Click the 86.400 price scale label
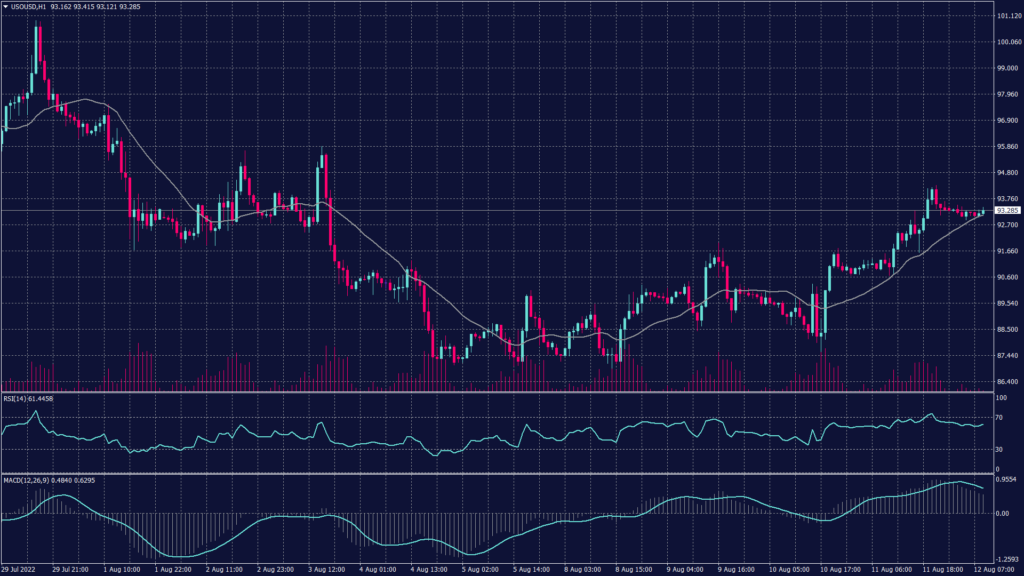 pos(1007,381)
